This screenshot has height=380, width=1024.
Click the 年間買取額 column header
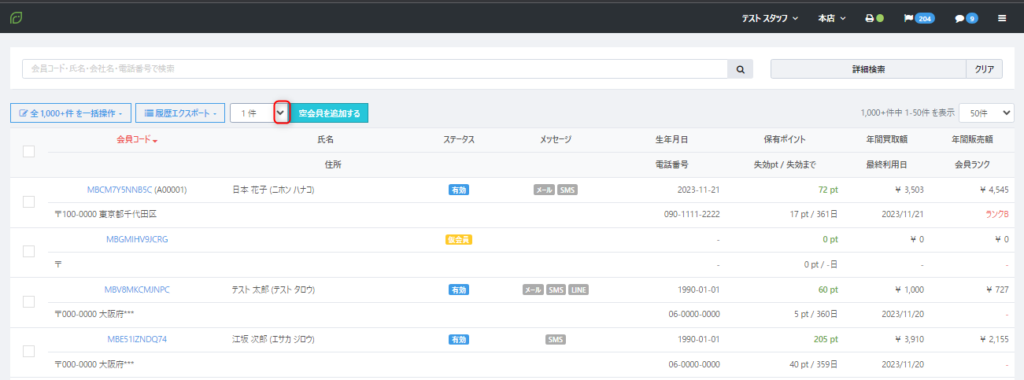click(887, 140)
